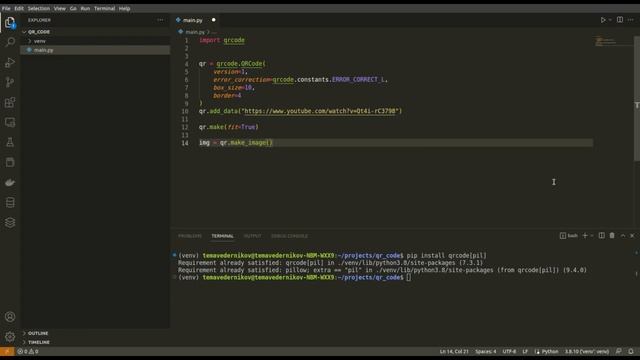Open Explorer Views and More Actions ellipsis
640x360 pixels.
[x=160, y=20]
